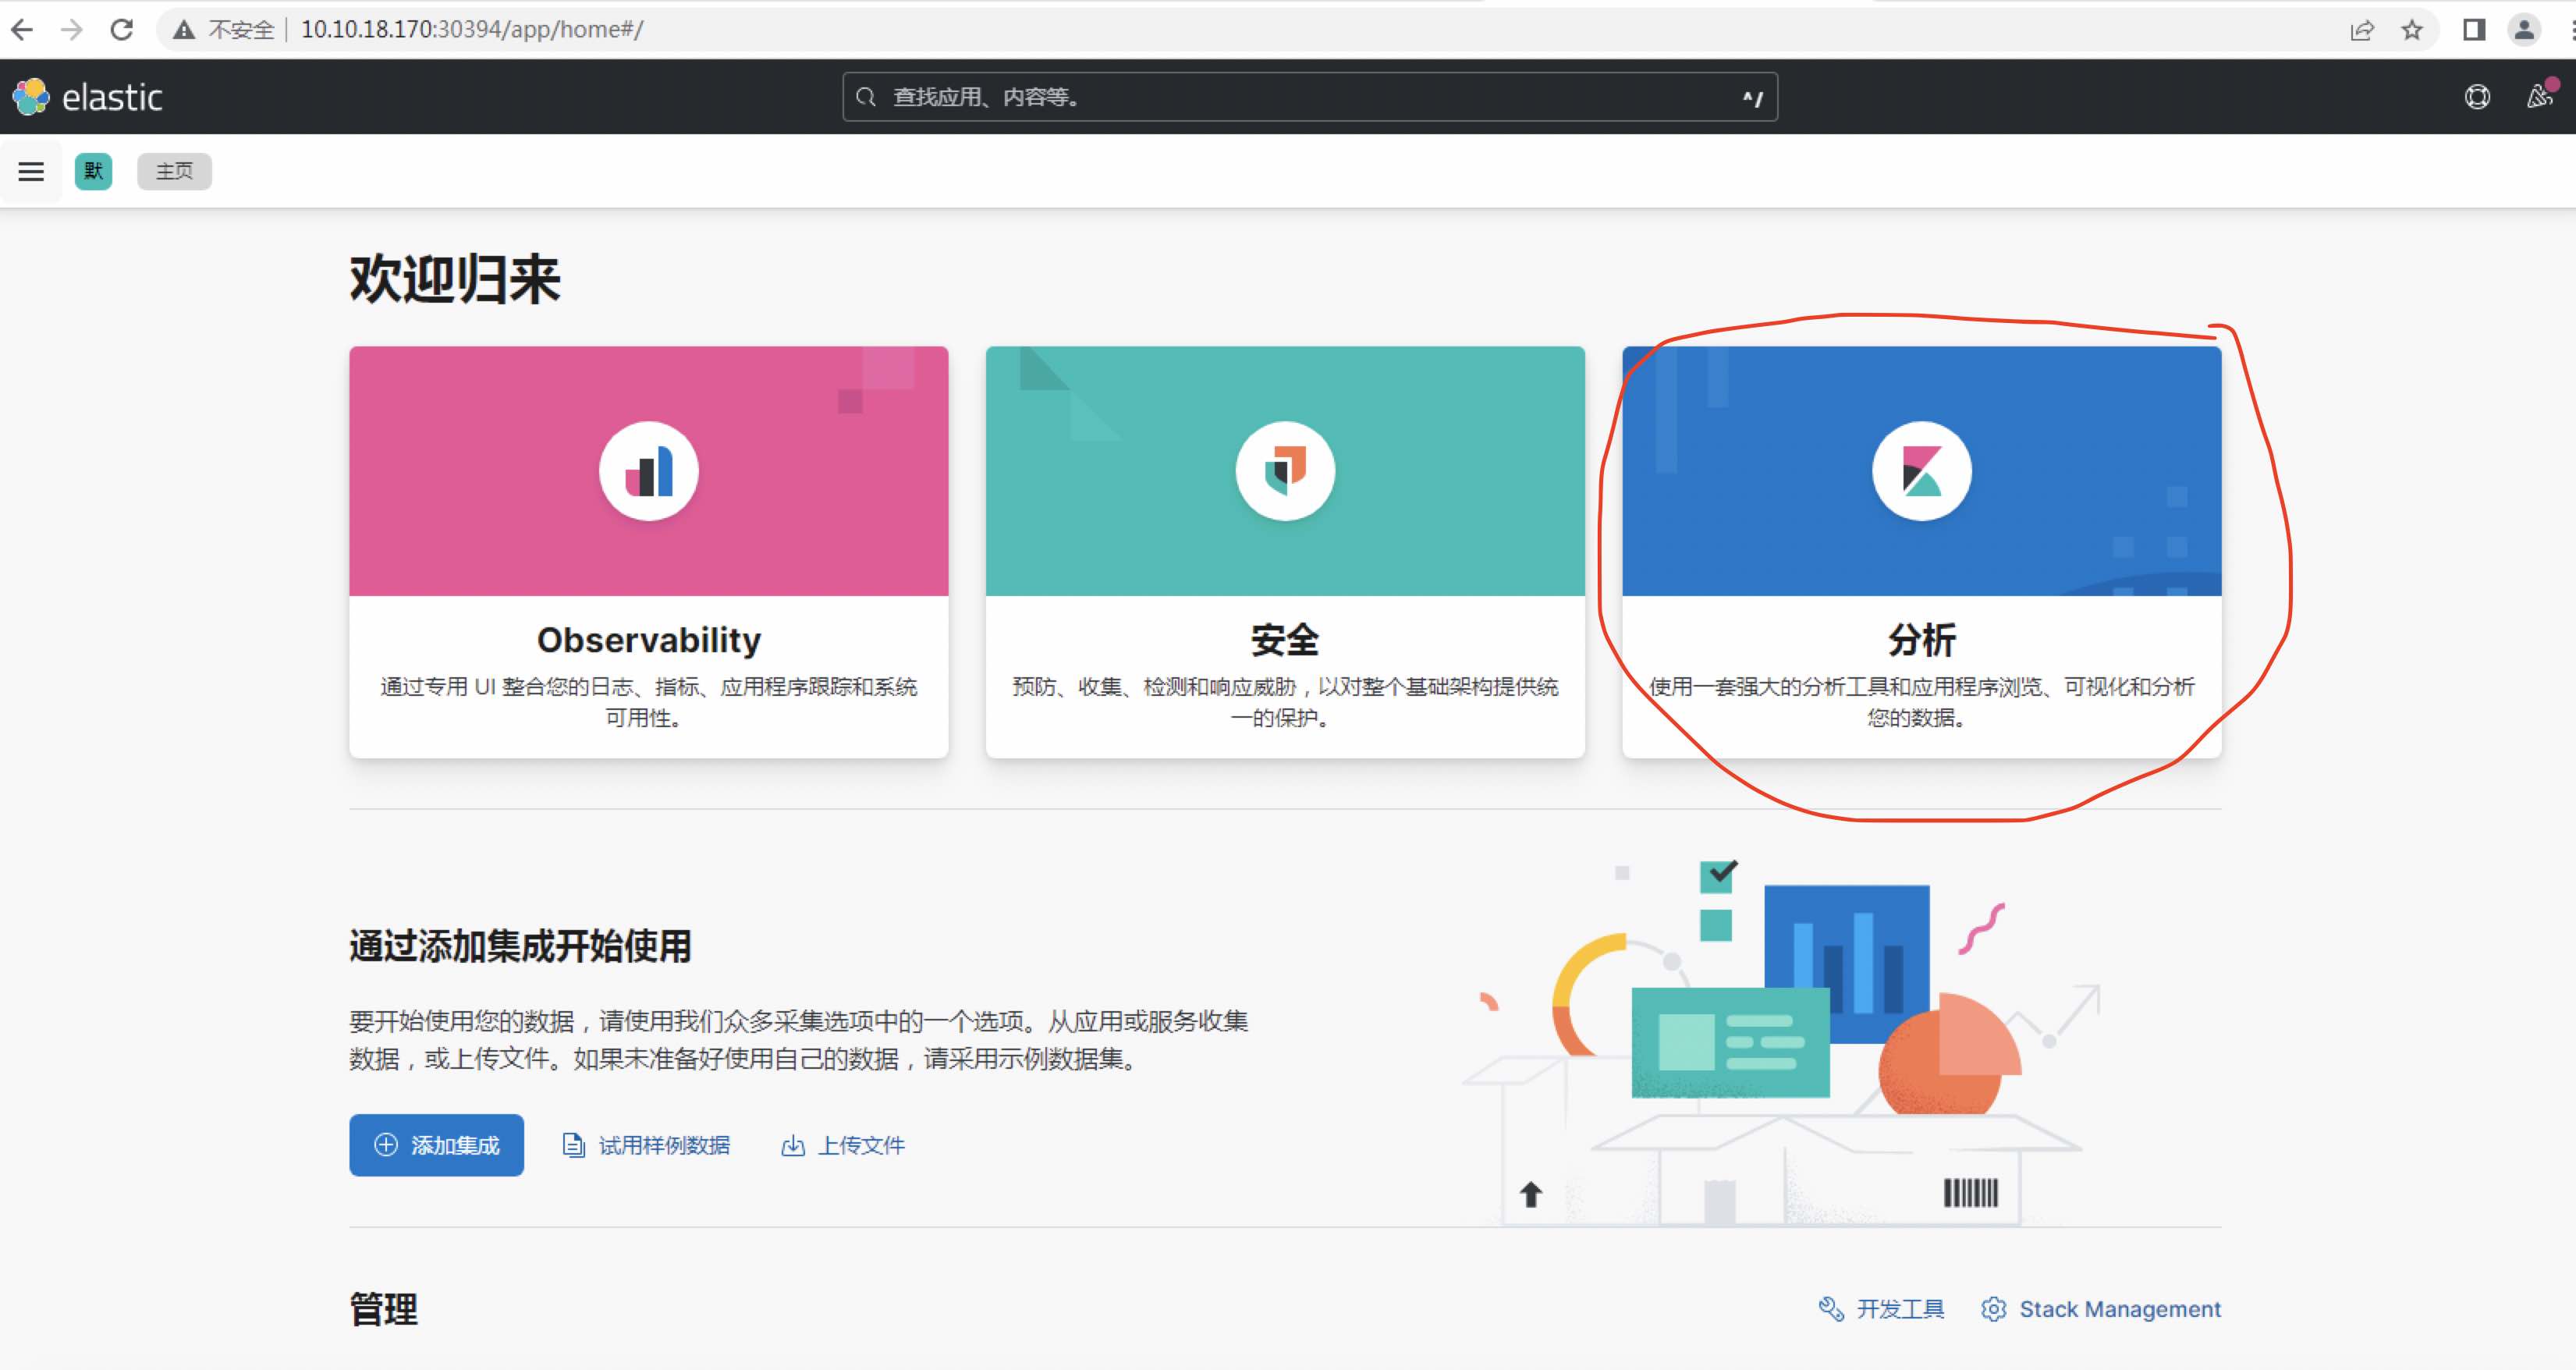The image size is (2576, 1370).
Task: Click the shield icon on the 安全 card
Action: pyautogui.click(x=1285, y=470)
